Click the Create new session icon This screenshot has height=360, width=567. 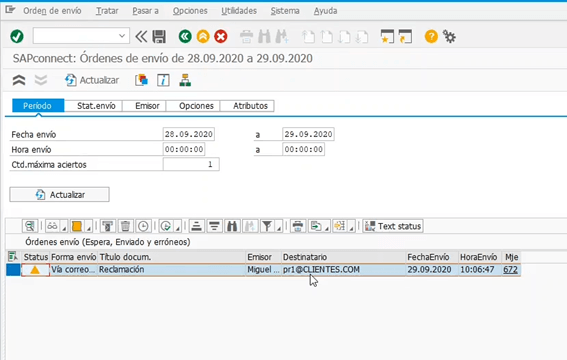(387, 36)
